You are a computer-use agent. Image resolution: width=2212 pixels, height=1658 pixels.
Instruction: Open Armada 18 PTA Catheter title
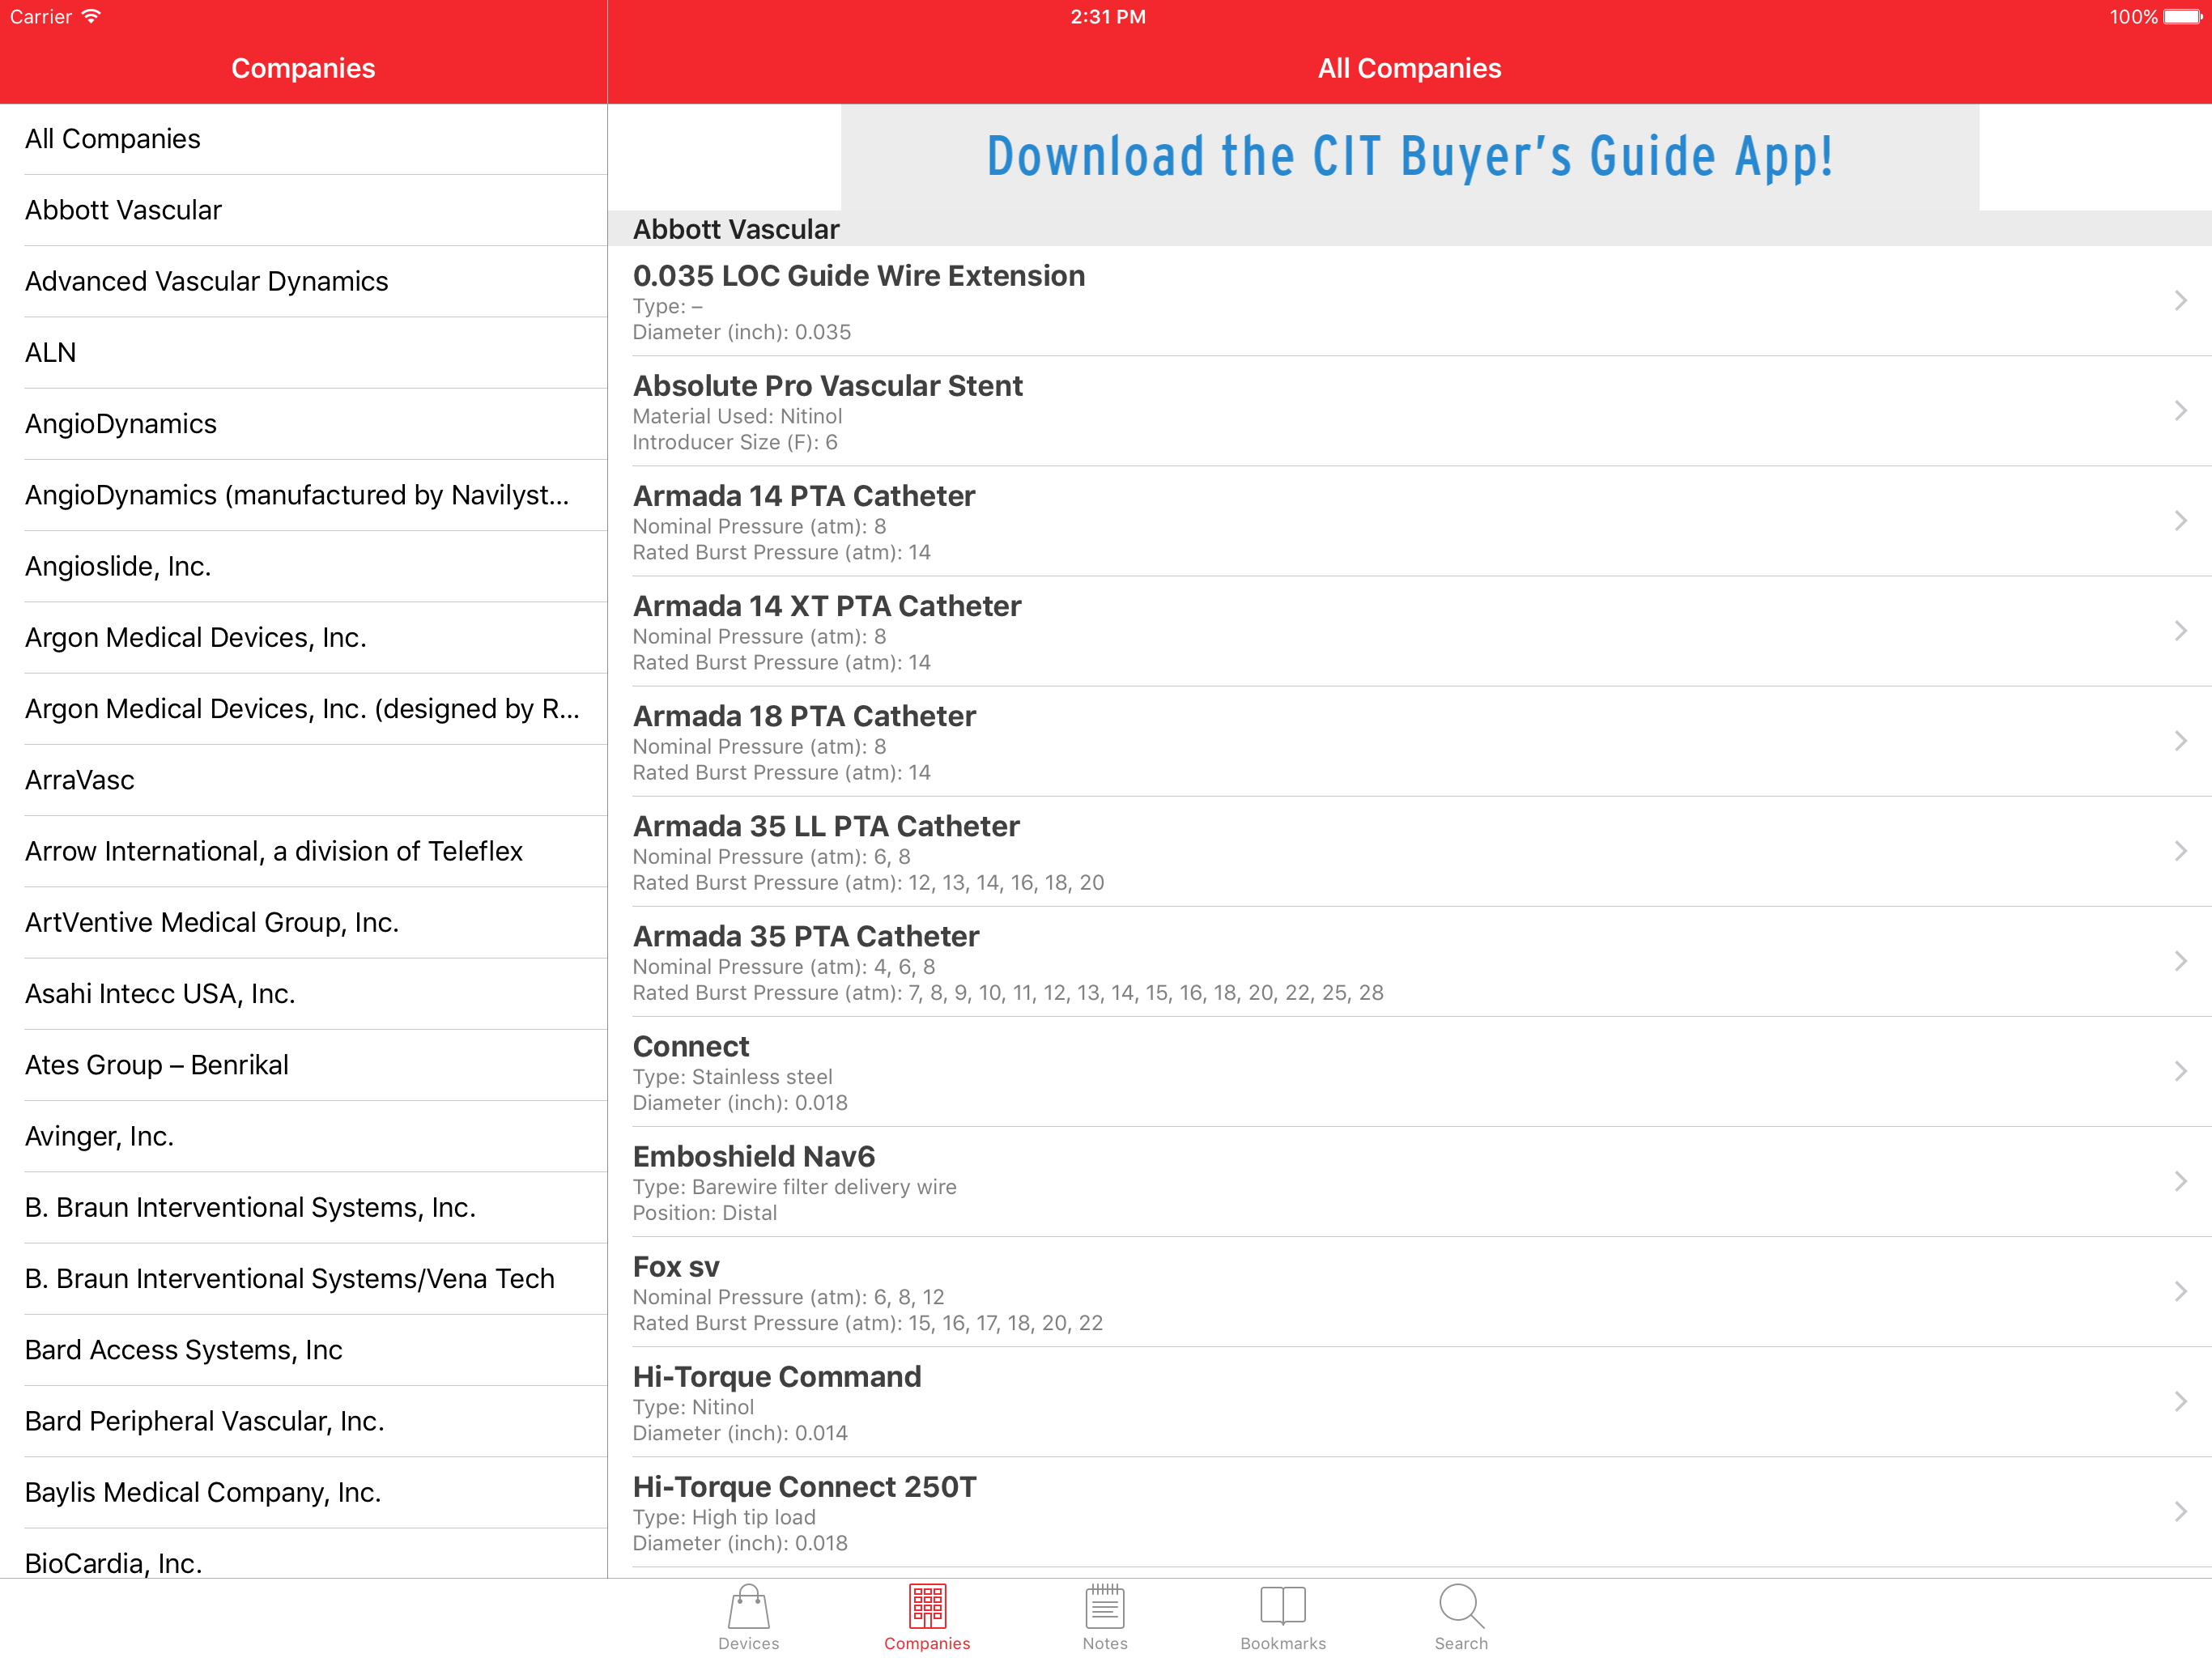[x=804, y=716]
